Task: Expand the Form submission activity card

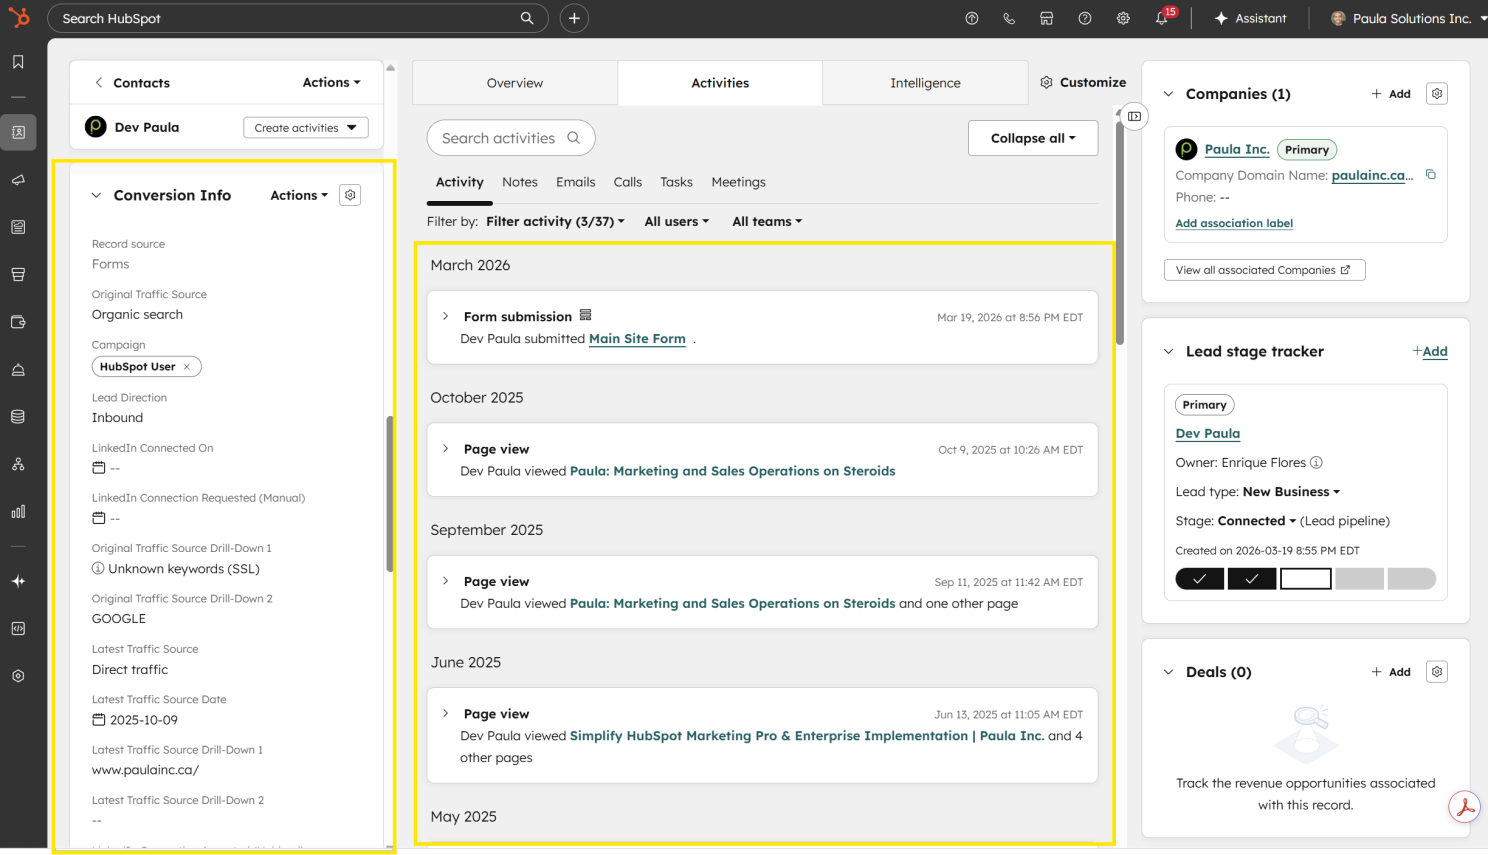Action: click(x=445, y=316)
